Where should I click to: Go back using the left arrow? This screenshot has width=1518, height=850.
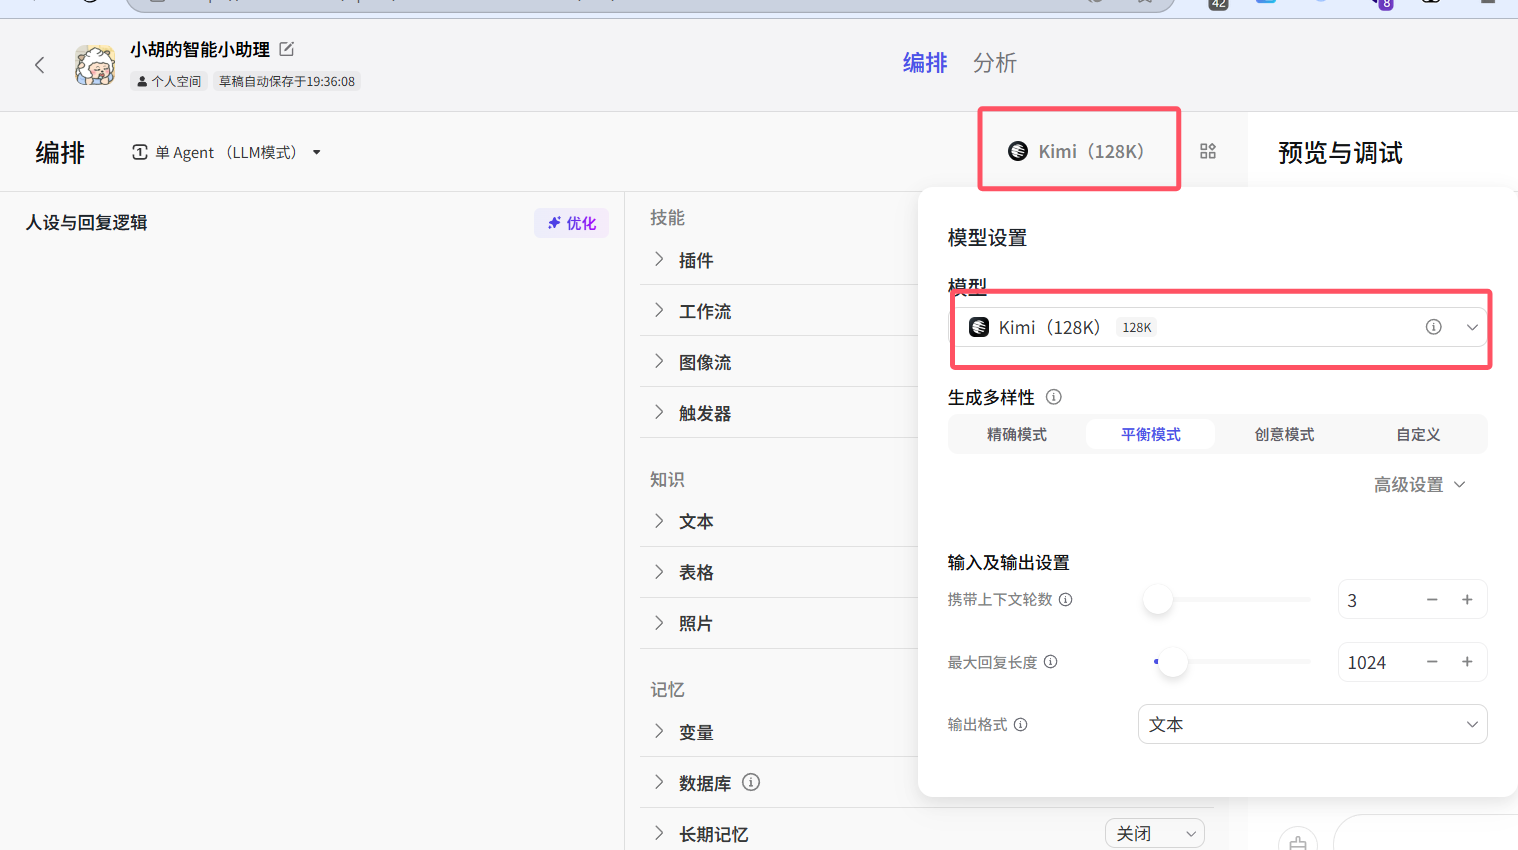click(40, 65)
